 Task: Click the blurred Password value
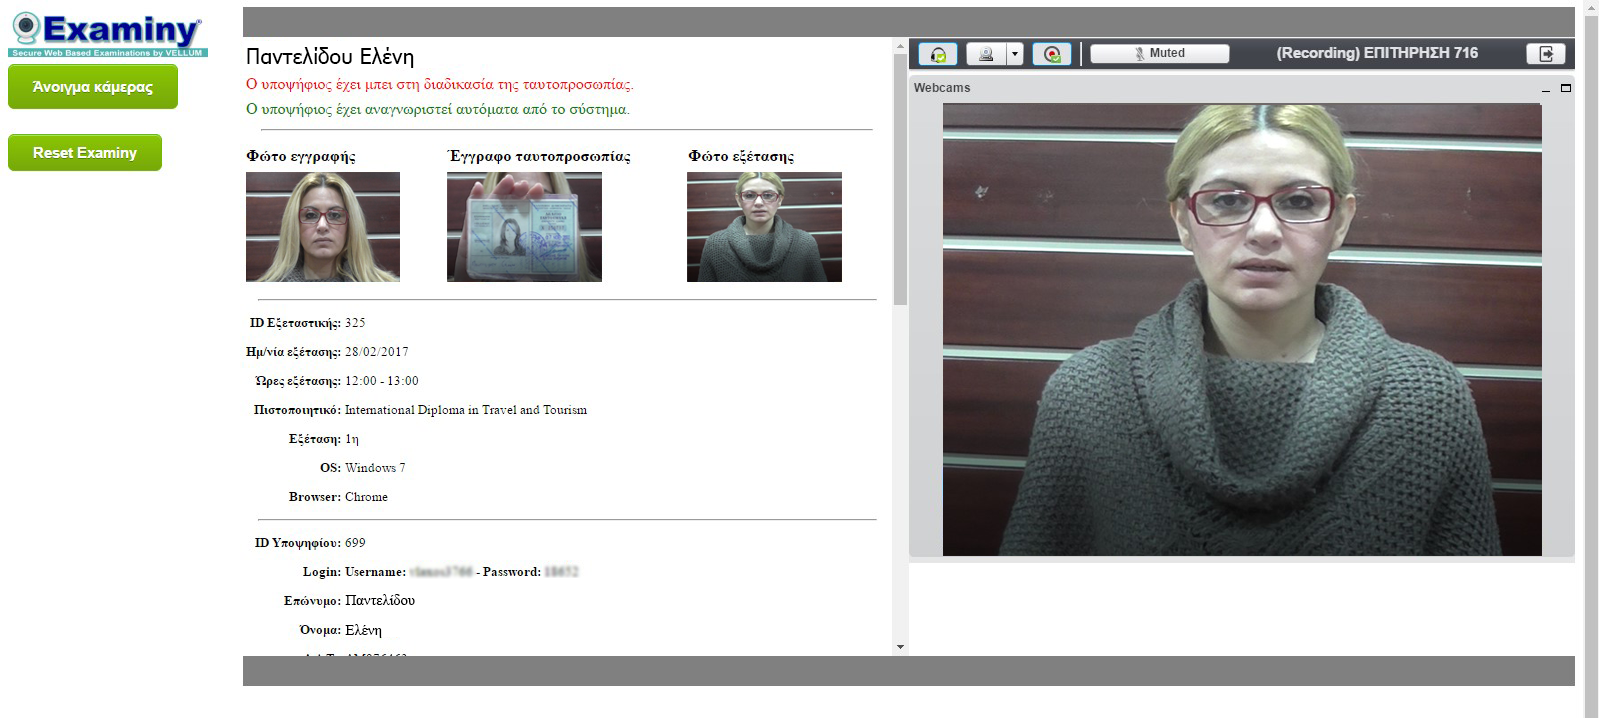(x=561, y=572)
